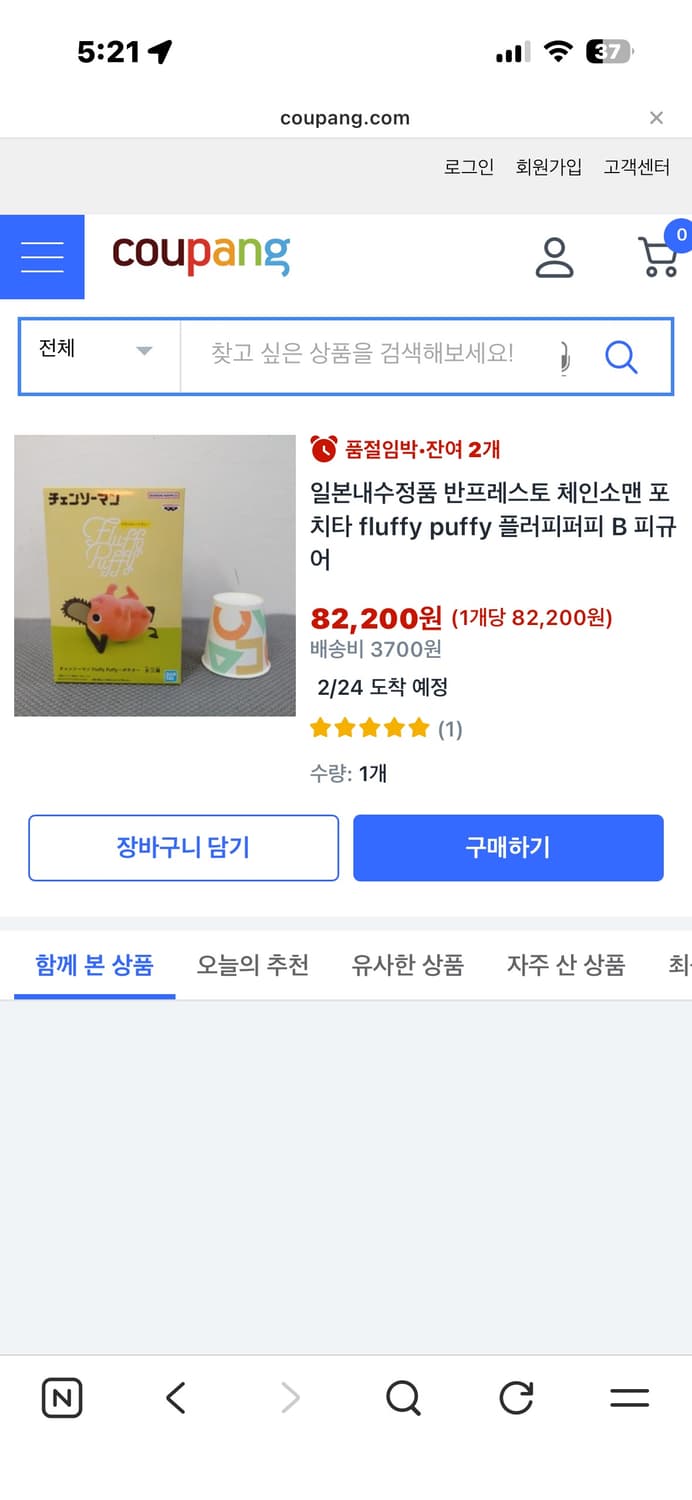Tap the back arrow in bottom bar
Viewport: 692px width, 1500px height.
(175, 1398)
